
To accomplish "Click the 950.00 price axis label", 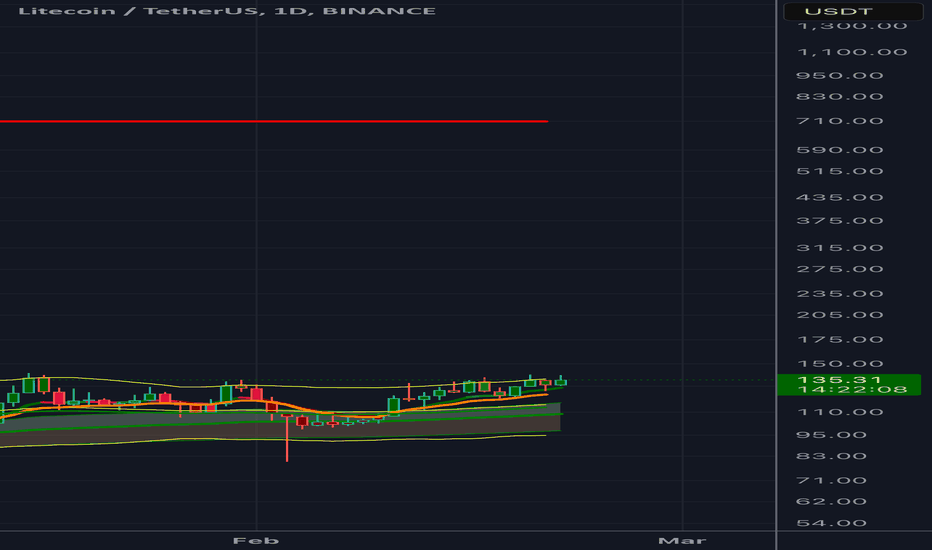I will click(839, 76).
